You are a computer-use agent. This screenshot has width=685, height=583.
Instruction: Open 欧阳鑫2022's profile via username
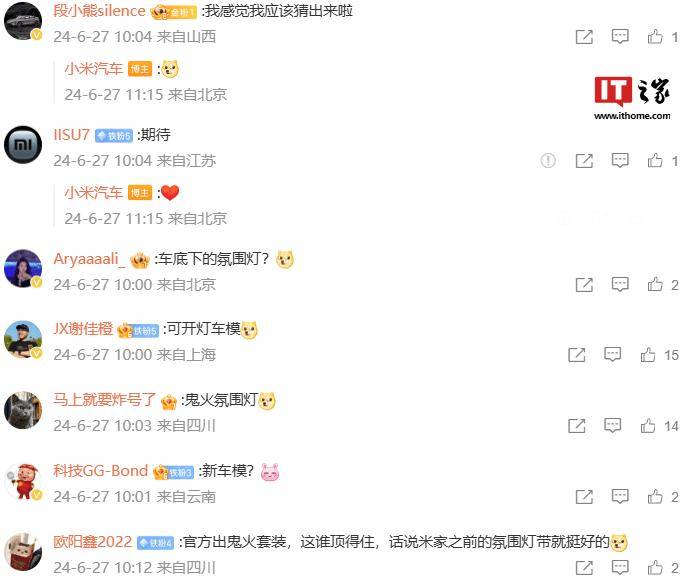pos(92,542)
